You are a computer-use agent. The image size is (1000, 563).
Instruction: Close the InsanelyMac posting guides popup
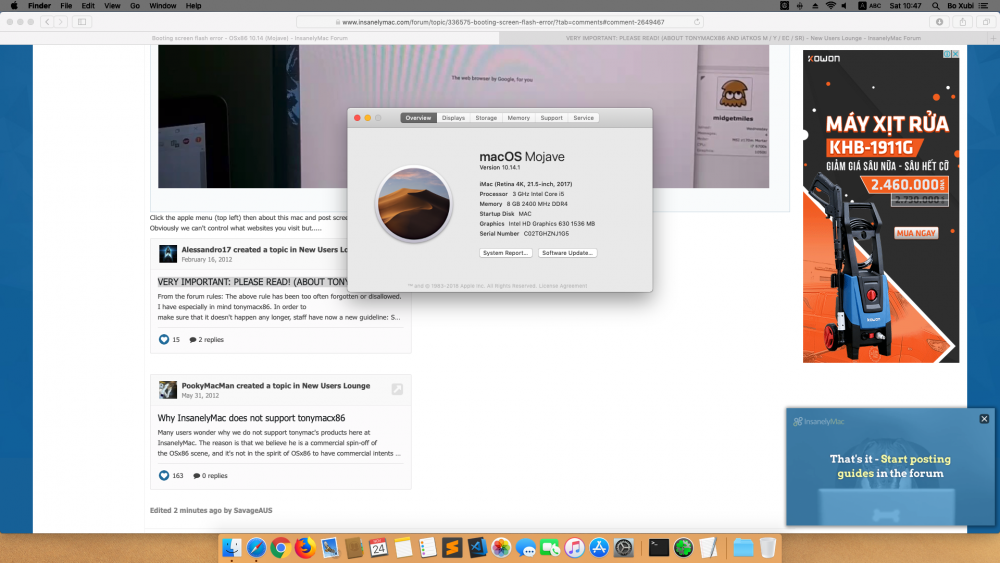(984, 419)
